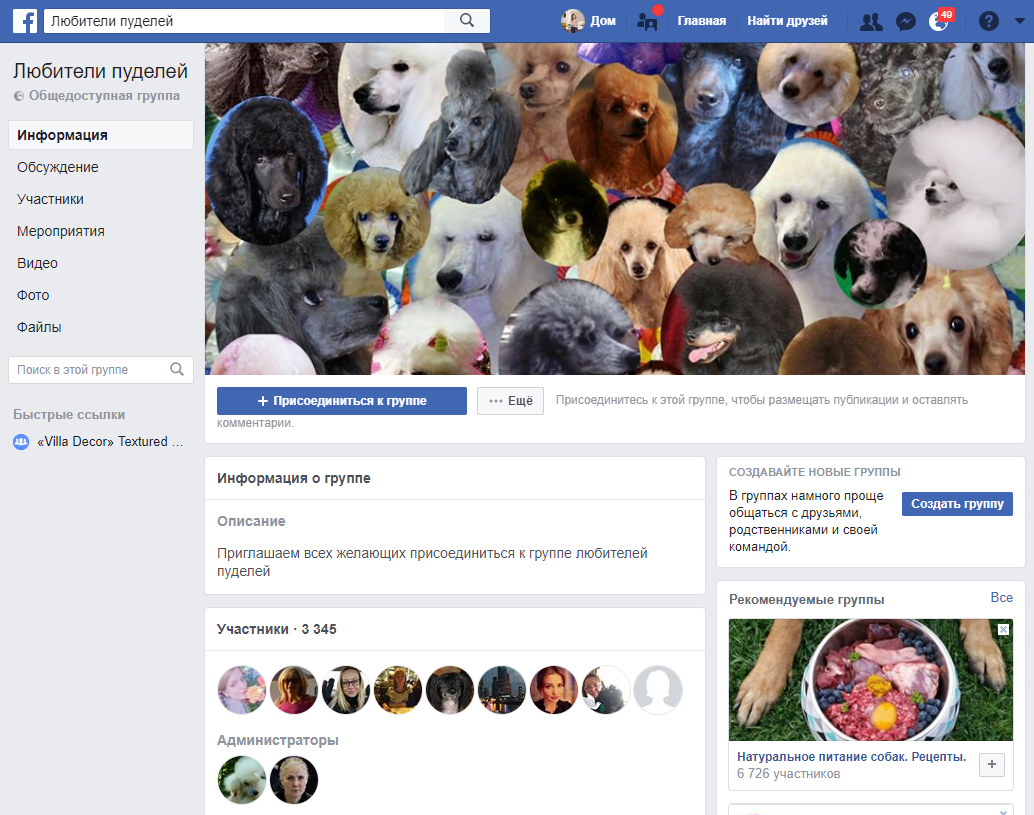Image resolution: width=1034 pixels, height=815 pixels.
Task: Open the friend activity icon with red dot
Action: point(648,21)
